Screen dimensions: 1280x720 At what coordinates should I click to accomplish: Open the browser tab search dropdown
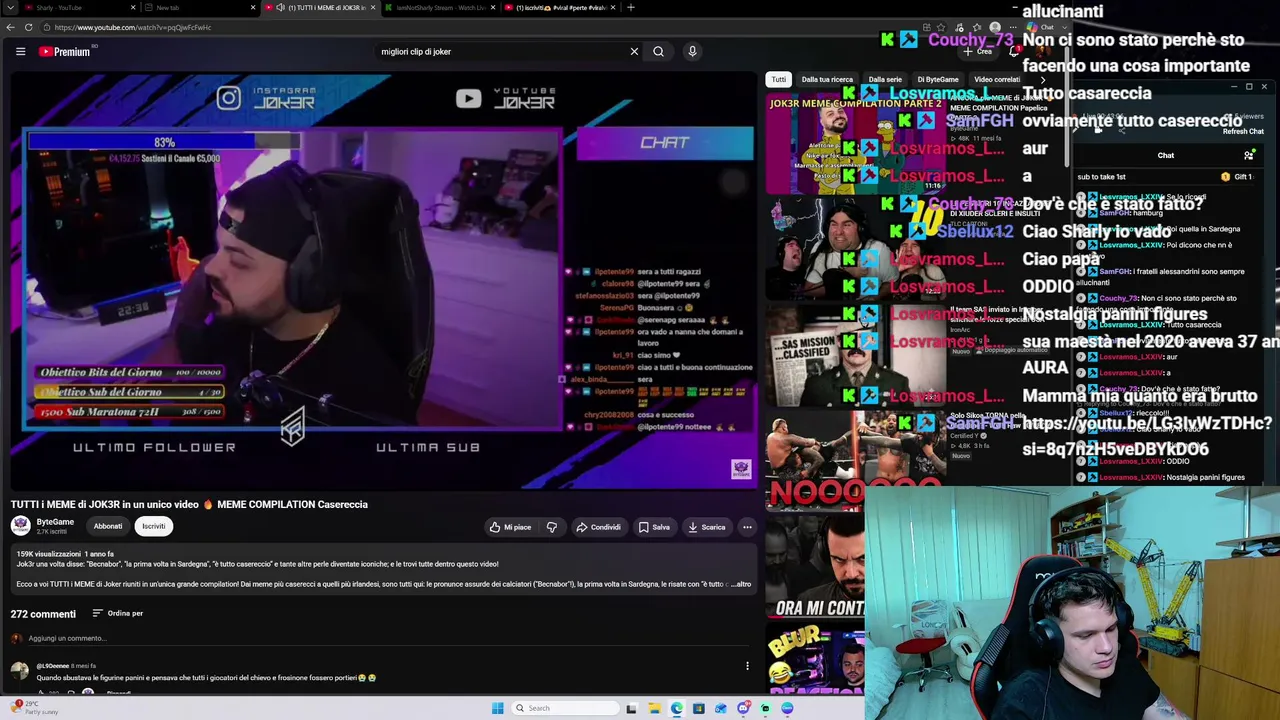click(11, 8)
